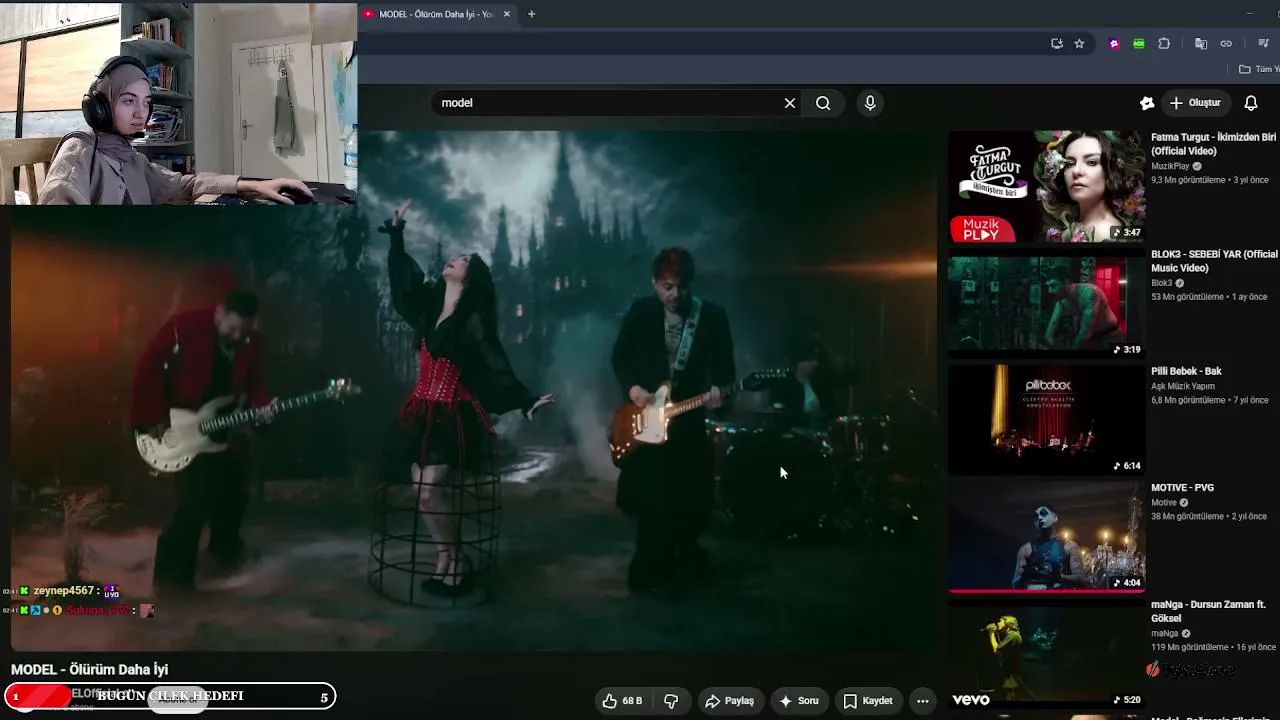Open Pilli Bebek - Bak video thumbnail
The height and width of the screenshot is (720, 1280).
1047,420
